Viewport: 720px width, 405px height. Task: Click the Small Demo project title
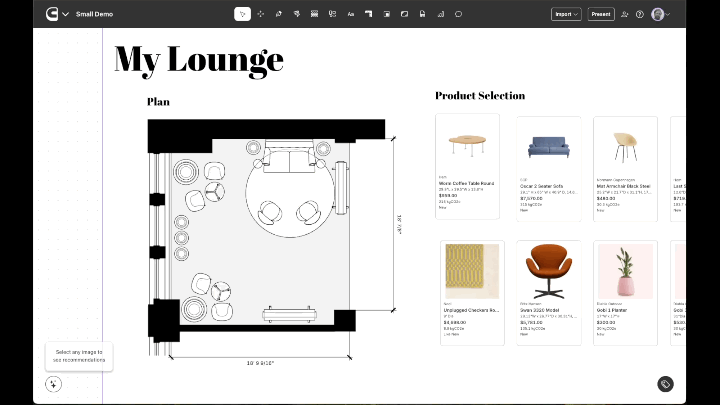click(92, 14)
